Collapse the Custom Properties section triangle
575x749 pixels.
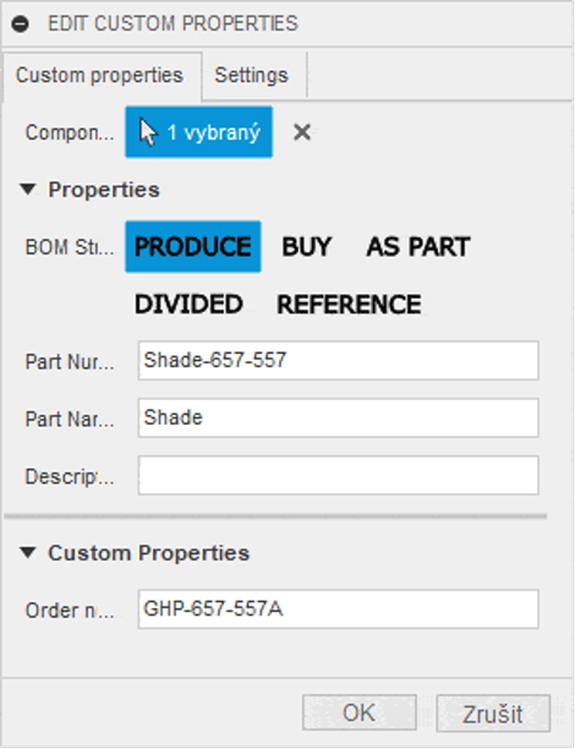coord(28,553)
